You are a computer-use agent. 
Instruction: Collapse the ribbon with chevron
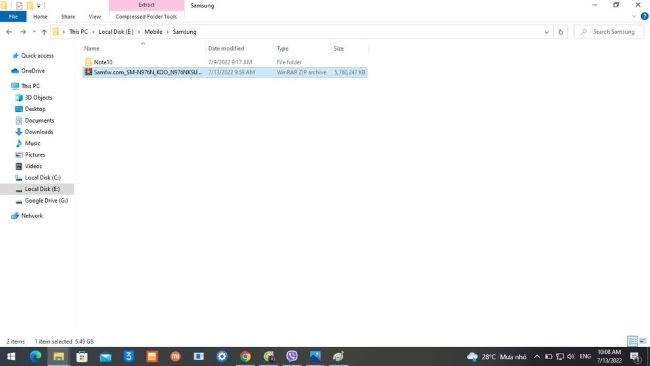634,17
